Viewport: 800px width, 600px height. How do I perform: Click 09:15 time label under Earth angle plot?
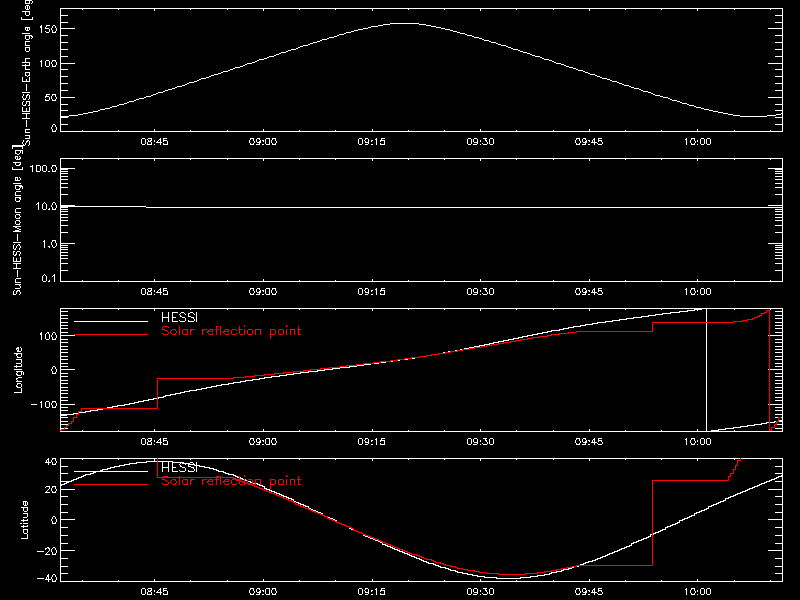(x=371, y=142)
